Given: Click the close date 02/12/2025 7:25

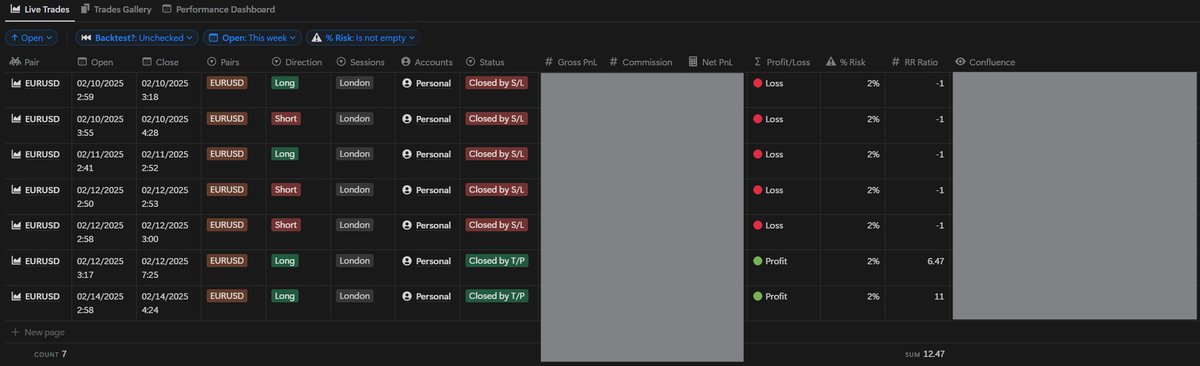Looking at the screenshot, I should coord(164,267).
